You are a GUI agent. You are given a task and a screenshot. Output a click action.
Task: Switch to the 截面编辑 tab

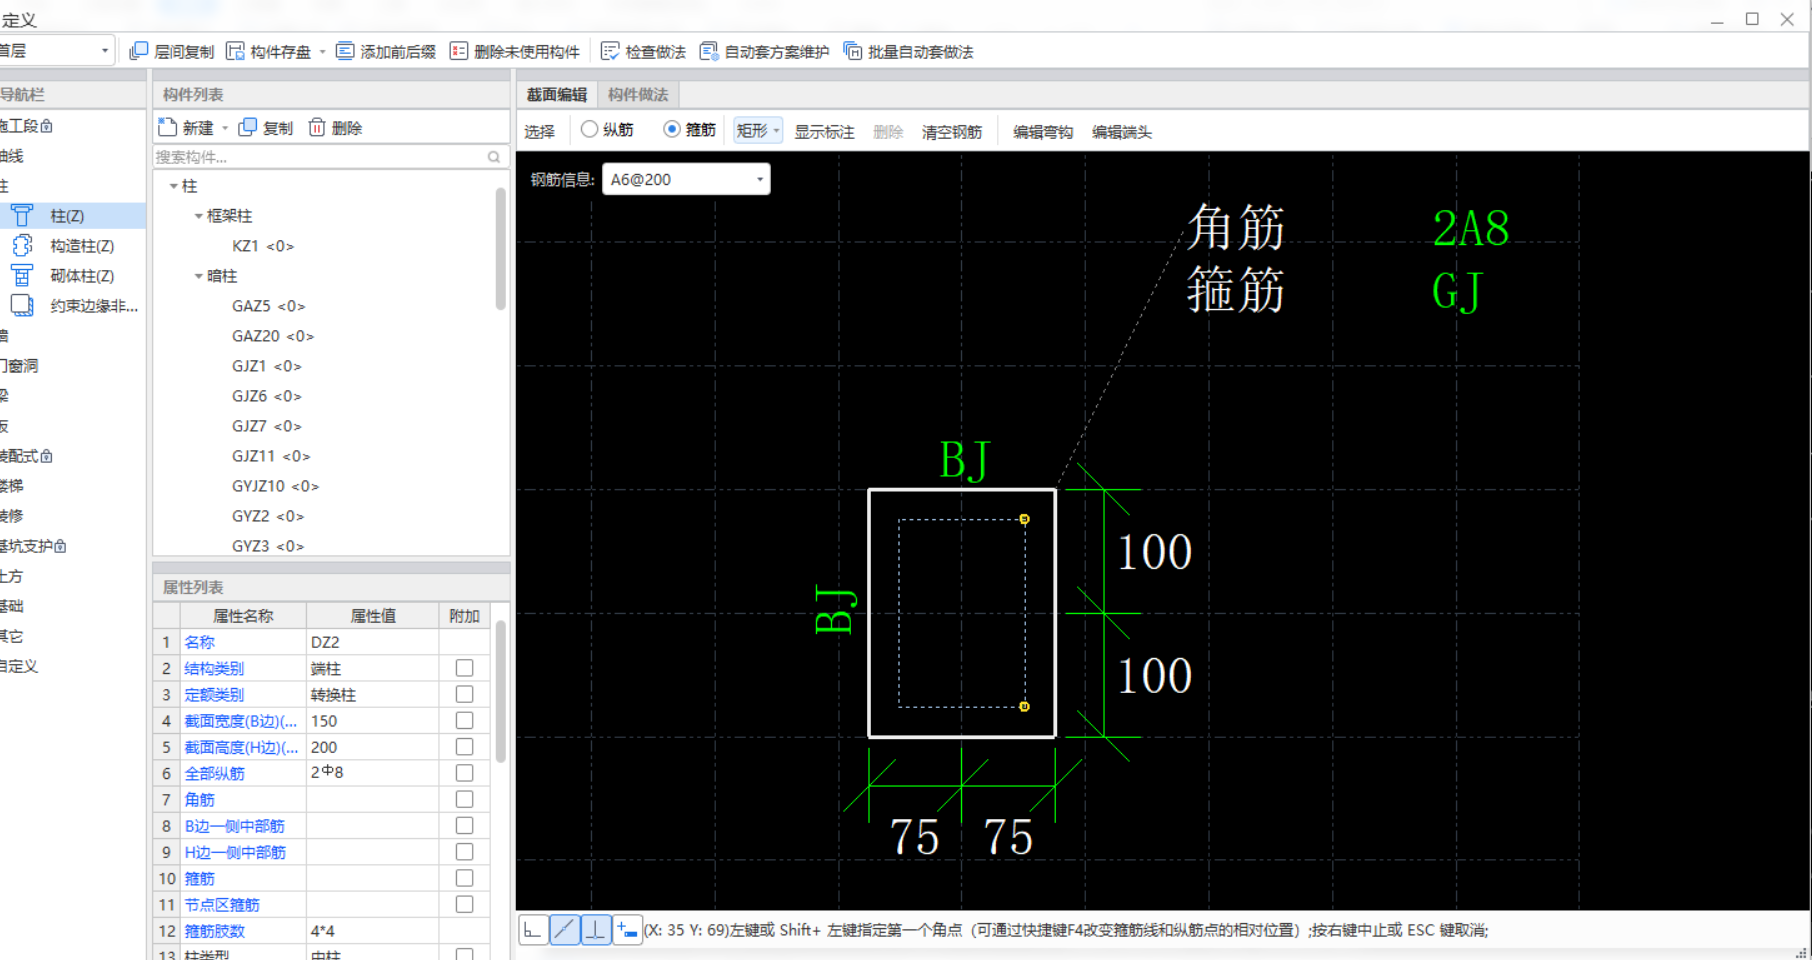pos(557,94)
